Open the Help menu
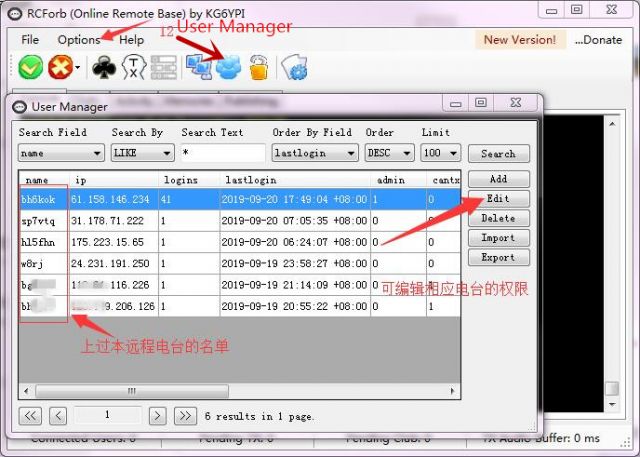The width and height of the screenshot is (640, 457). pos(131,40)
